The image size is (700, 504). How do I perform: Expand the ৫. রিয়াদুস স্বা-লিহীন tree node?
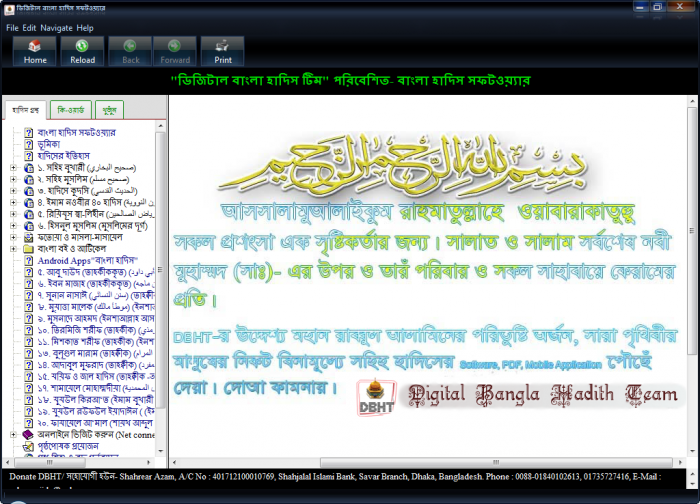coord(13,214)
